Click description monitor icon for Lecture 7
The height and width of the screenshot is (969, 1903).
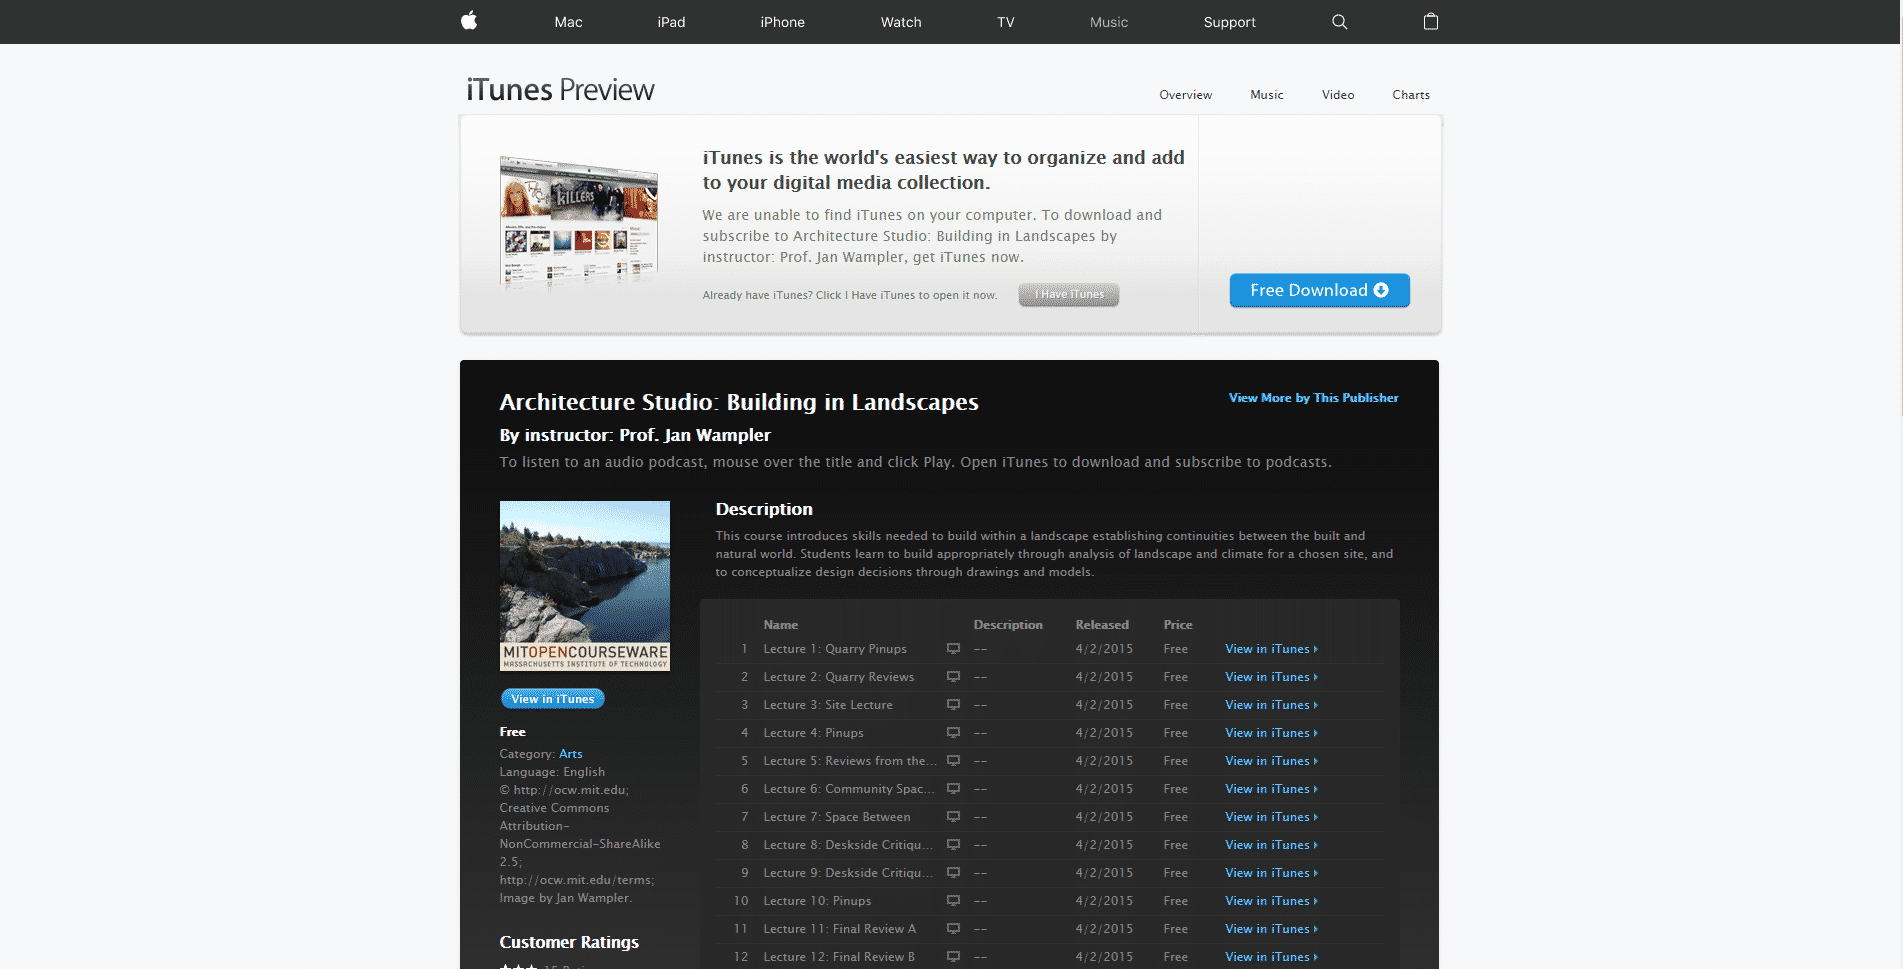[954, 817]
